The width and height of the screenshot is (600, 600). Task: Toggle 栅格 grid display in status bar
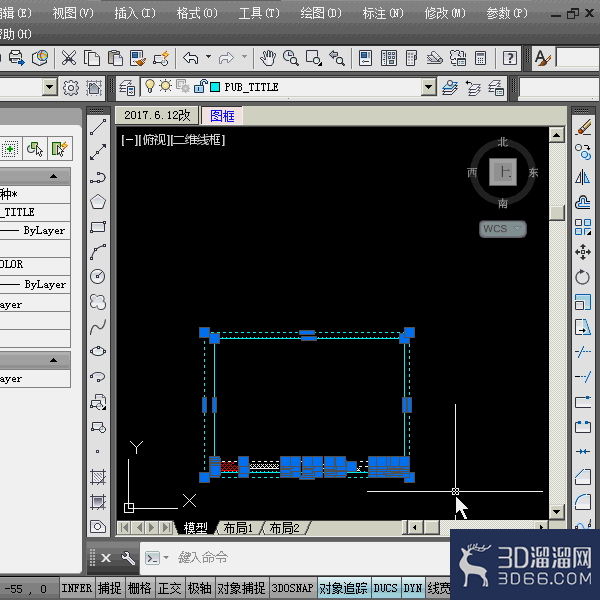pos(139,588)
